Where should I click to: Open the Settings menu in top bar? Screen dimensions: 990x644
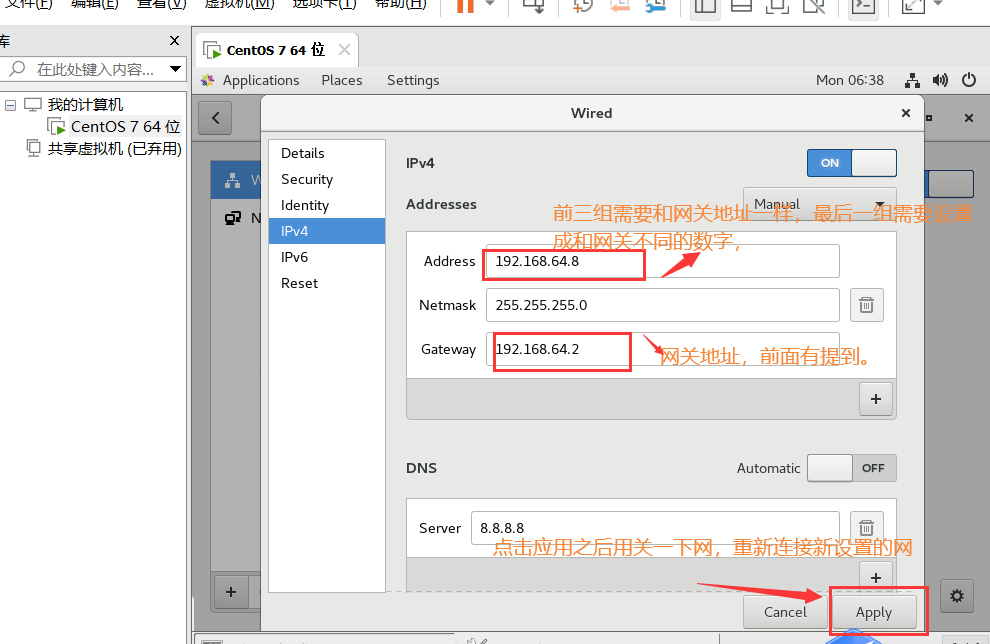coord(413,80)
